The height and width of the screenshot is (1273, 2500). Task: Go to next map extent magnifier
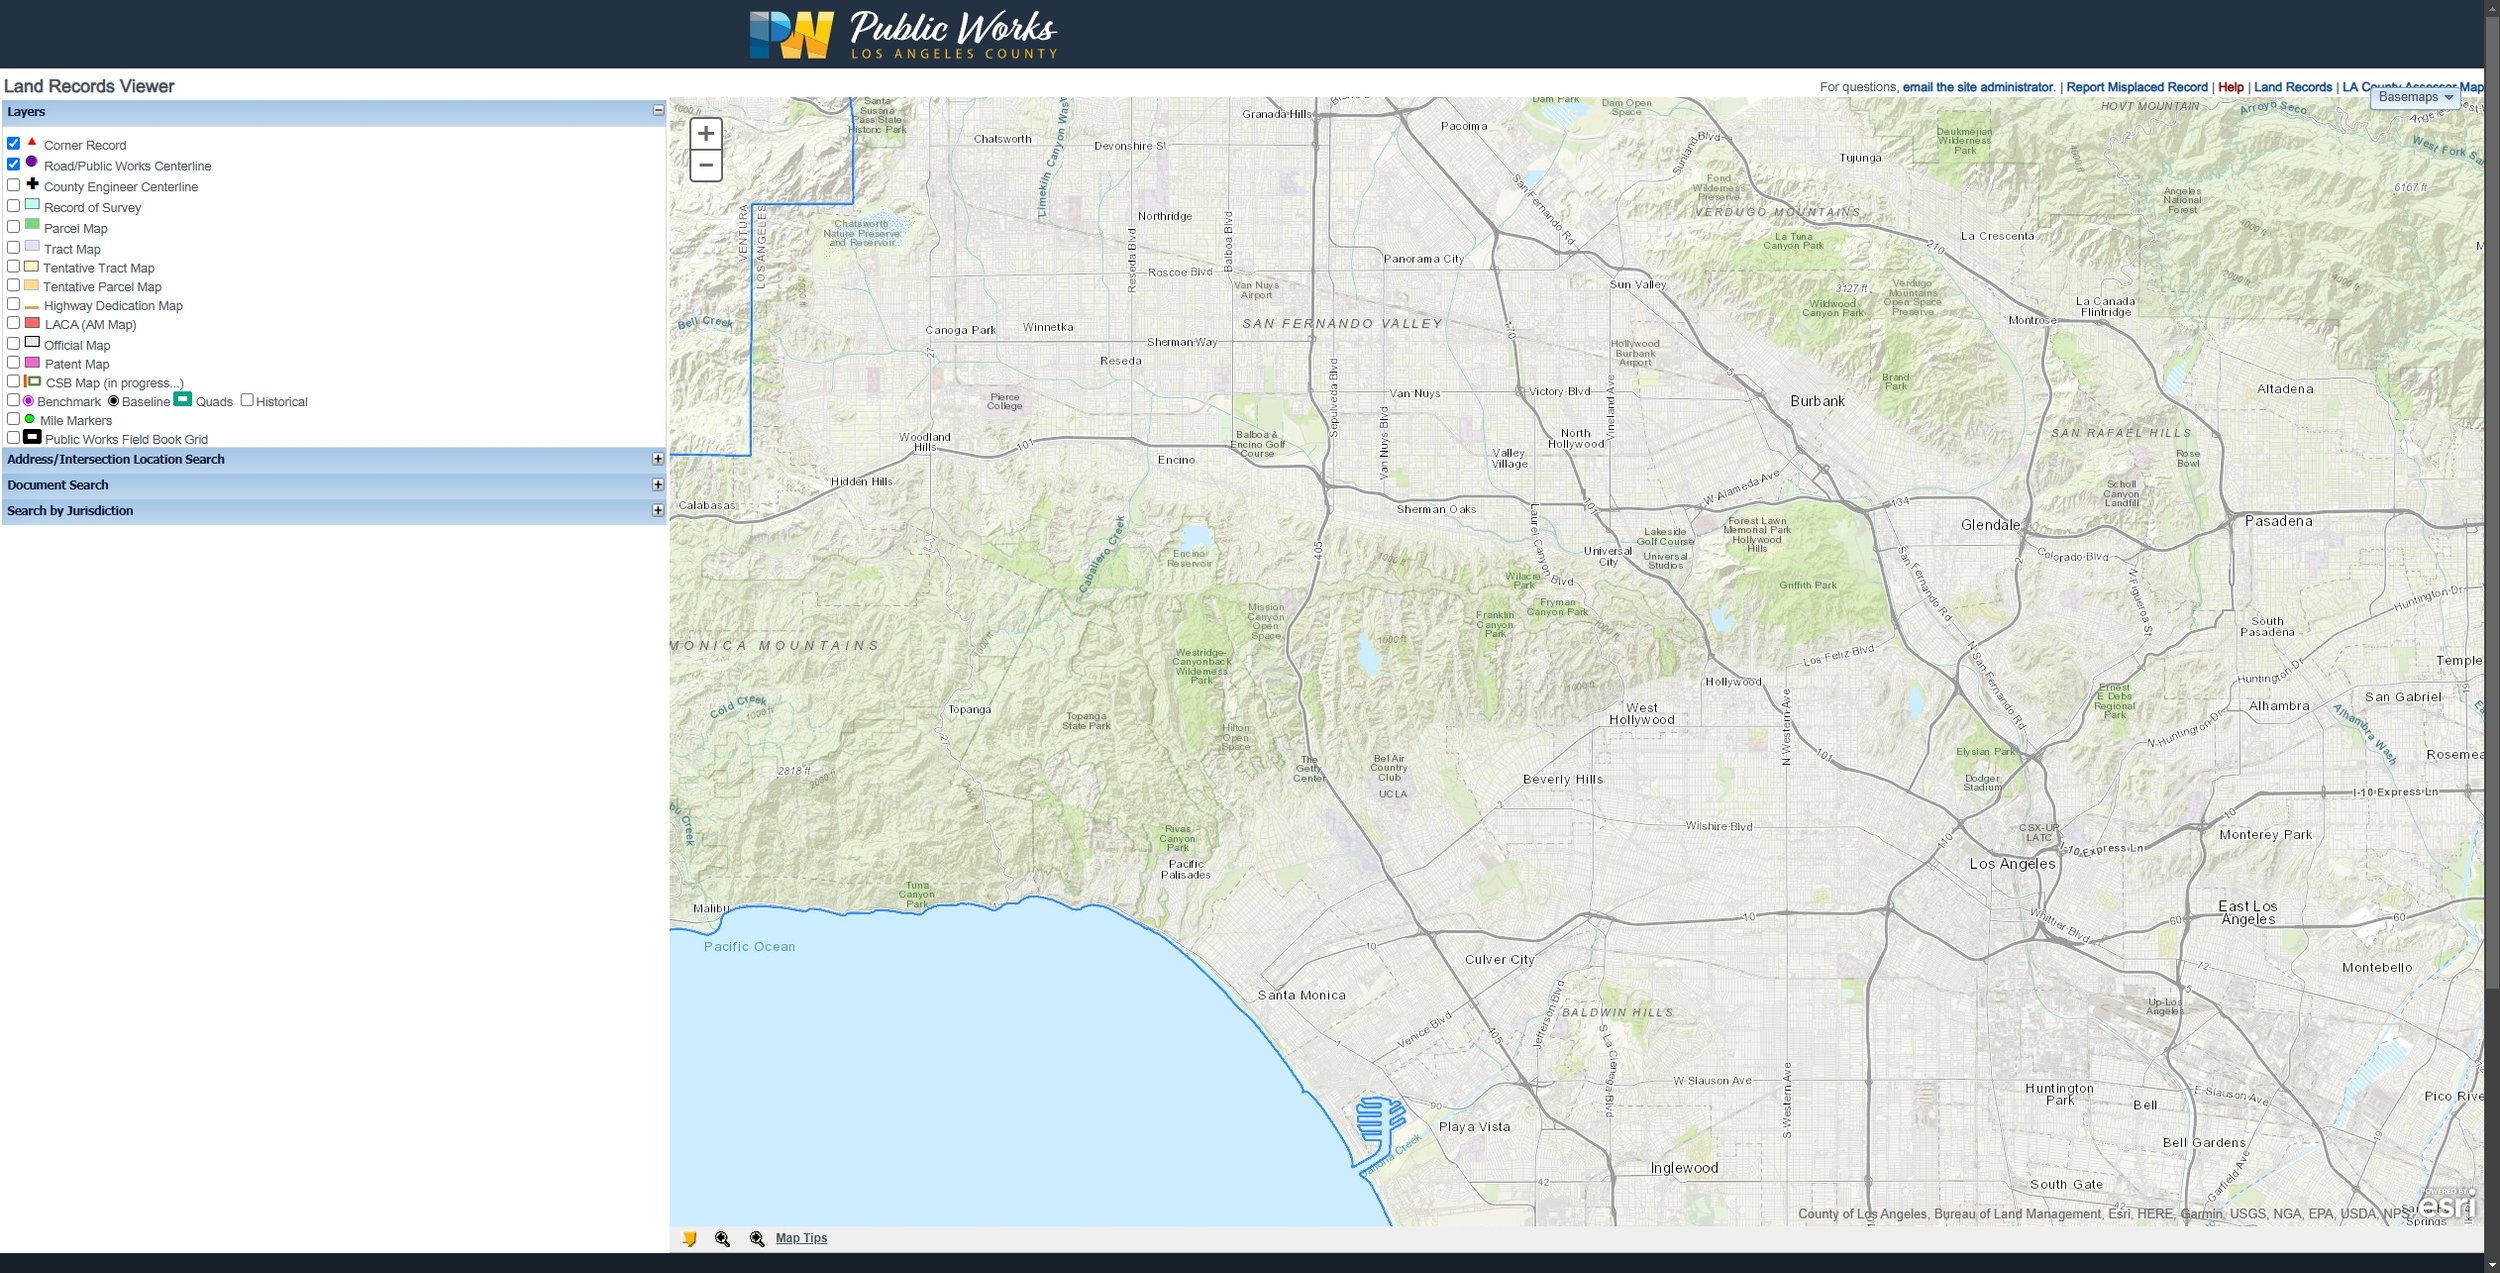[x=757, y=1239]
